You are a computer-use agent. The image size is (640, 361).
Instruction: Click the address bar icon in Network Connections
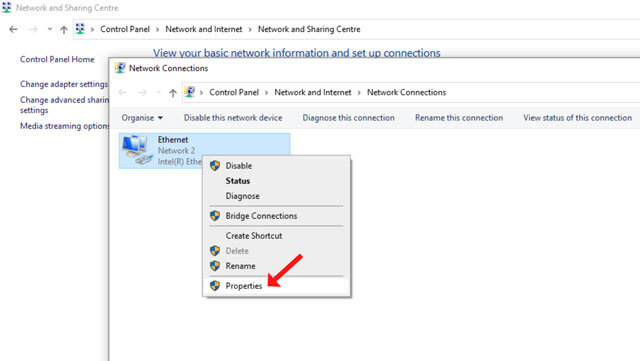tap(189, 92)
